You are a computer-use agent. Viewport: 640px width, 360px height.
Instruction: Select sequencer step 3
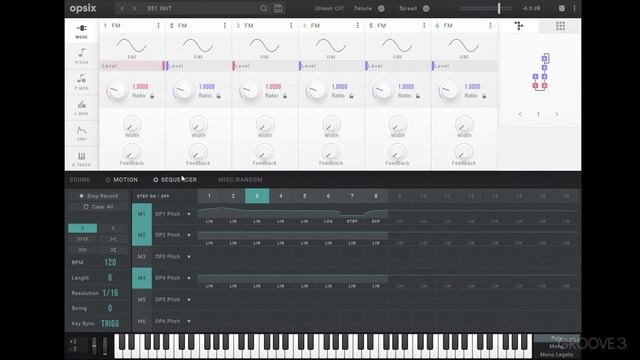point(257,196)
